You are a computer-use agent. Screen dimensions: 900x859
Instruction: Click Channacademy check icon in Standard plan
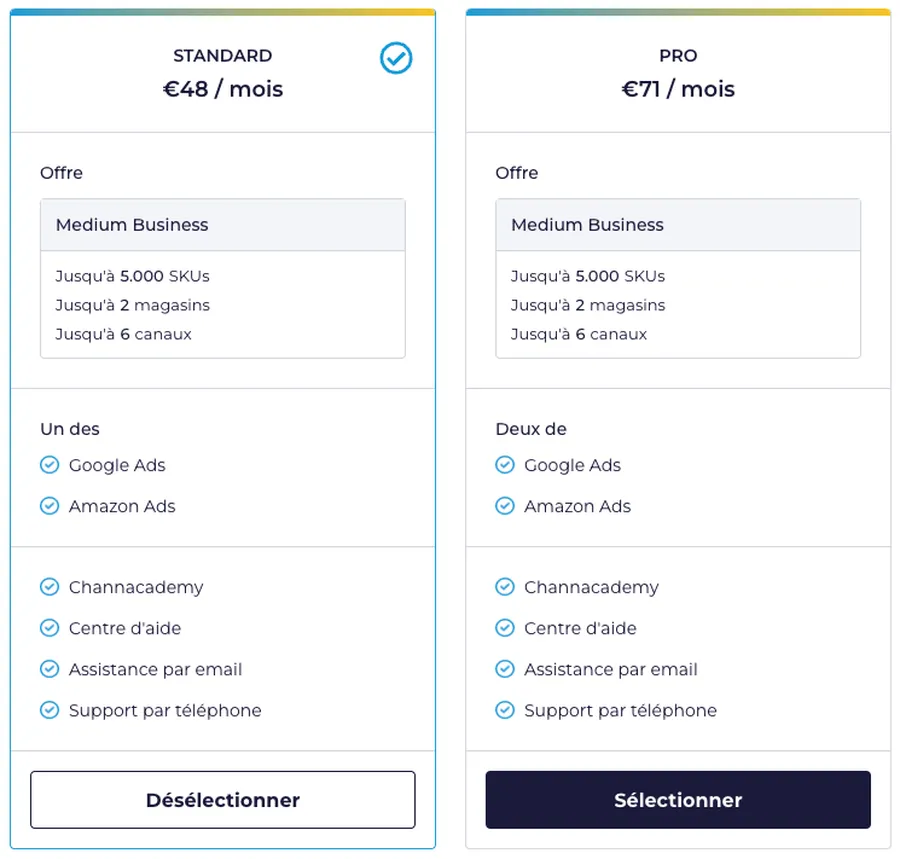49,587
